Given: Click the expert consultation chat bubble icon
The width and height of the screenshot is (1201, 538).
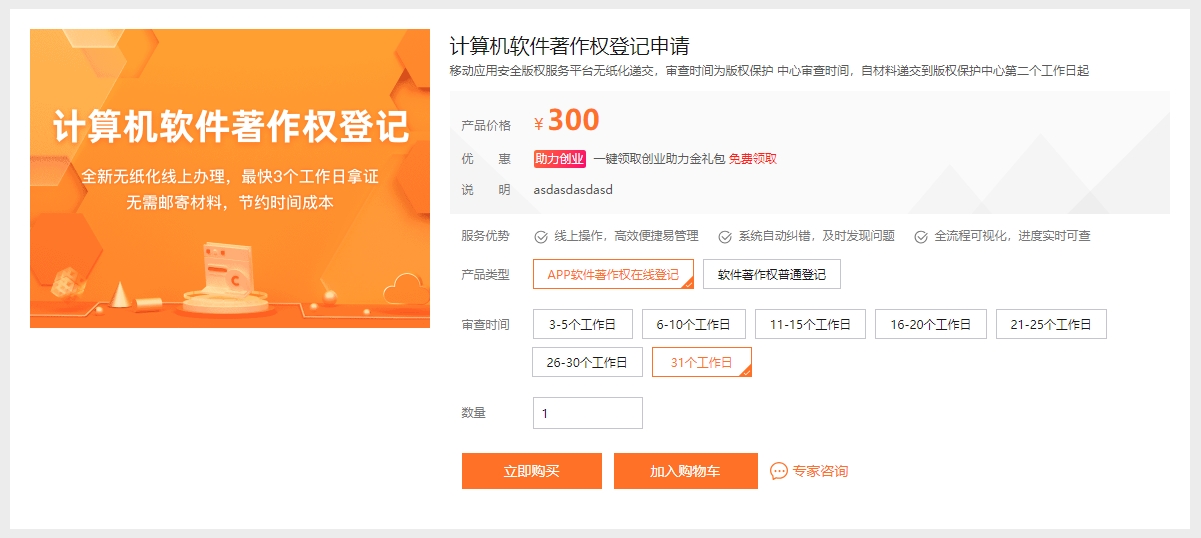Looking at the screenshot, I should [779, 471].
